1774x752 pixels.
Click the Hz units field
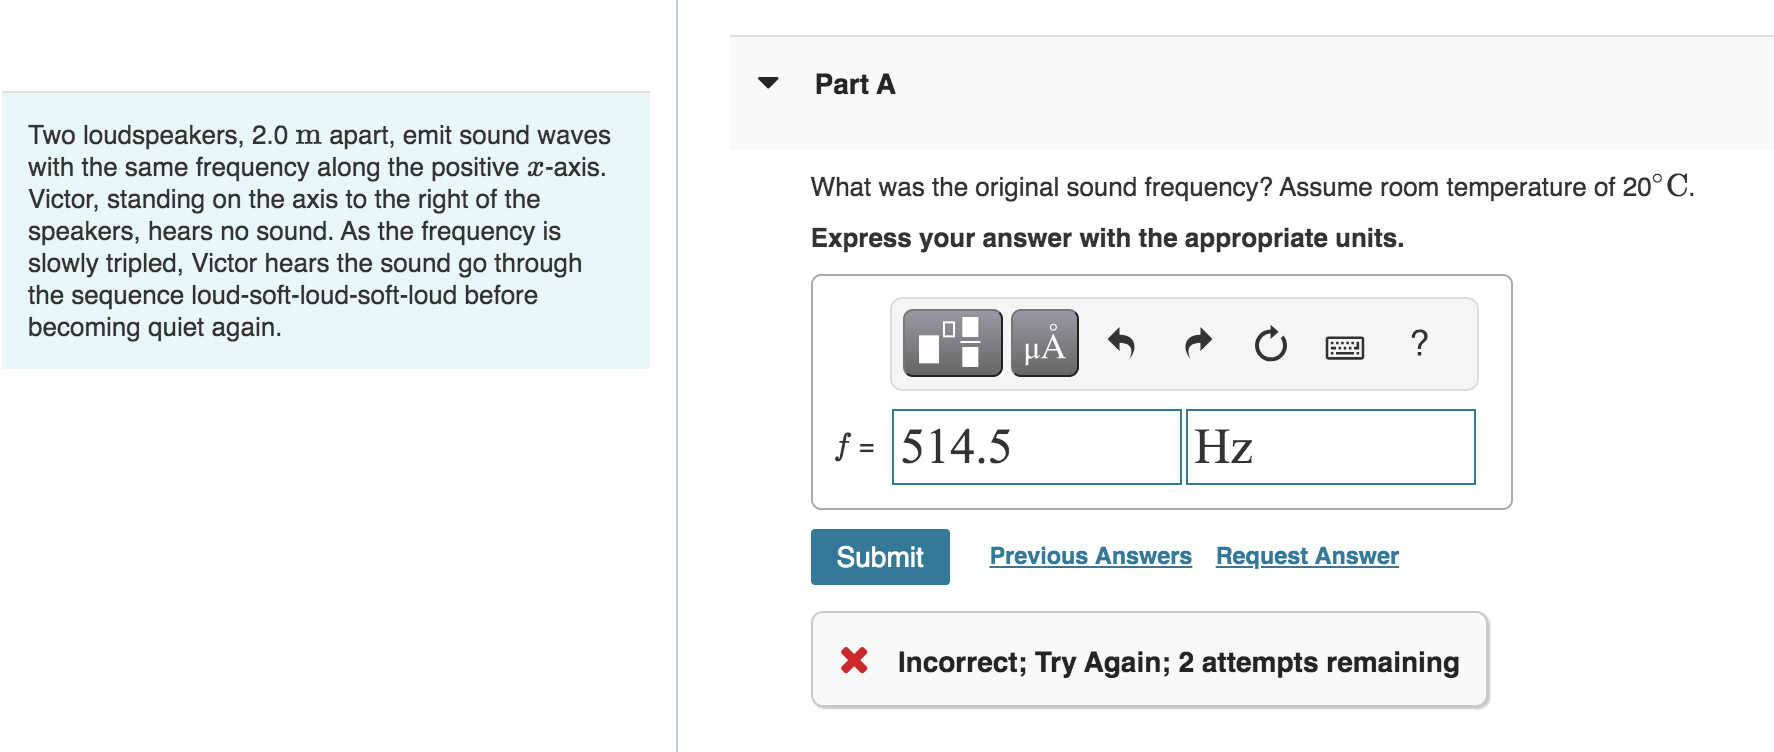click(x=1330, y=447)
